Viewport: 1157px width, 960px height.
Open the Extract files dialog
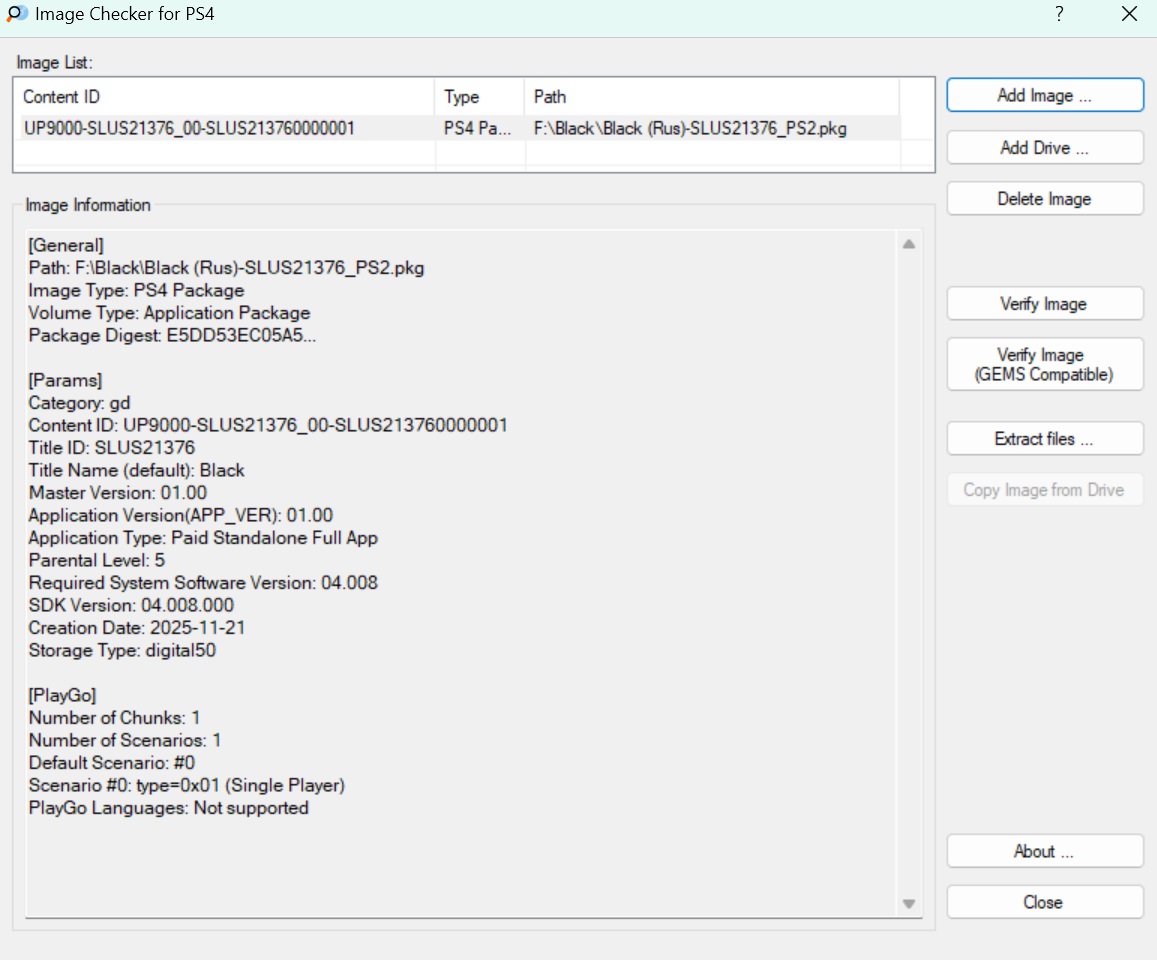pyautogui.click(x=1044, y=439)
